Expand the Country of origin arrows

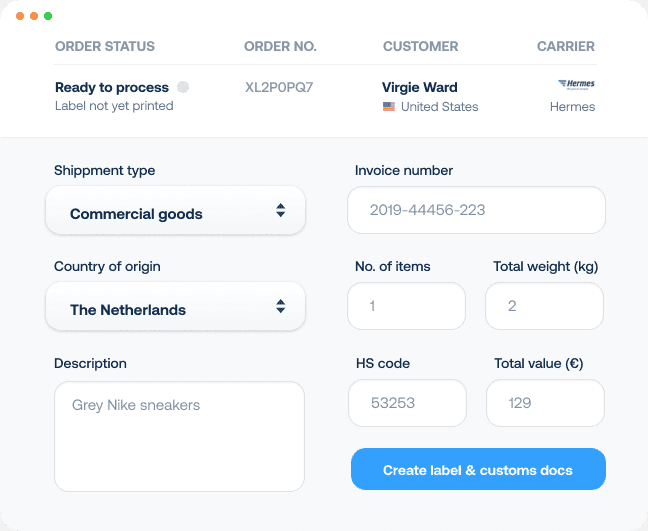coord(281,306)
